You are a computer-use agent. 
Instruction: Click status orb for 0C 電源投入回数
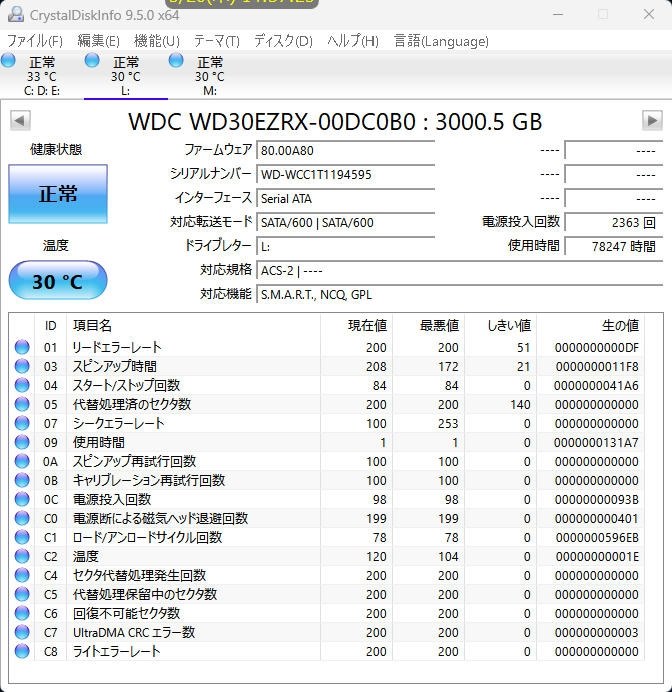[x=22, y=499]
